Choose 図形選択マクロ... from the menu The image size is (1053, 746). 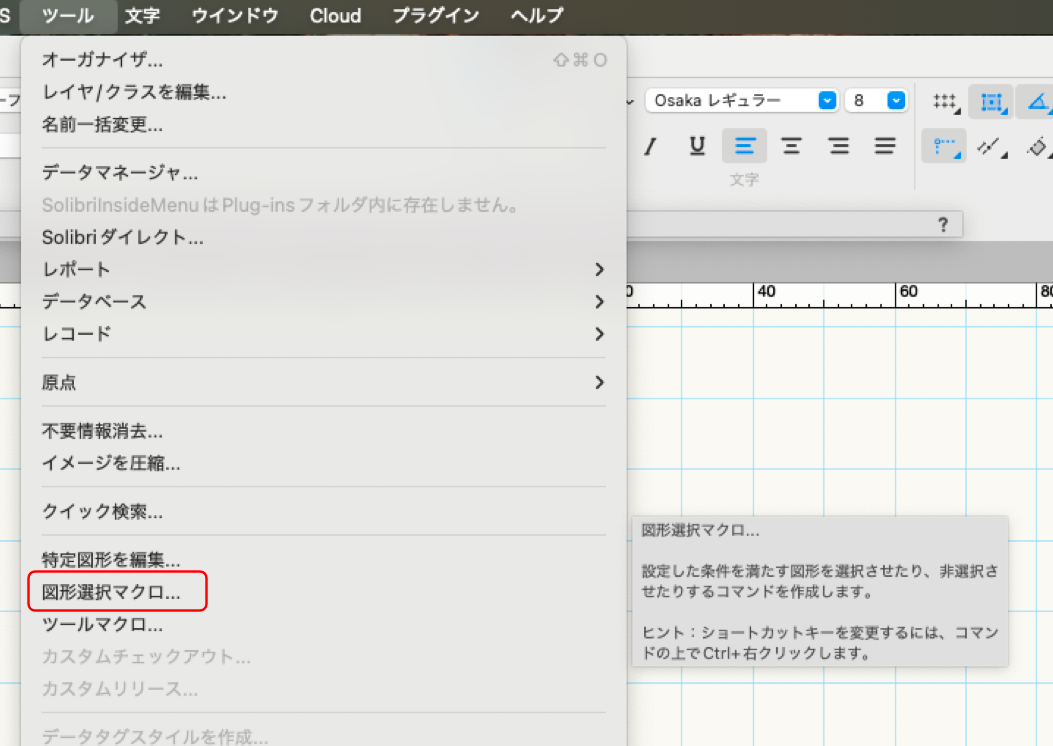coord(111,592)
